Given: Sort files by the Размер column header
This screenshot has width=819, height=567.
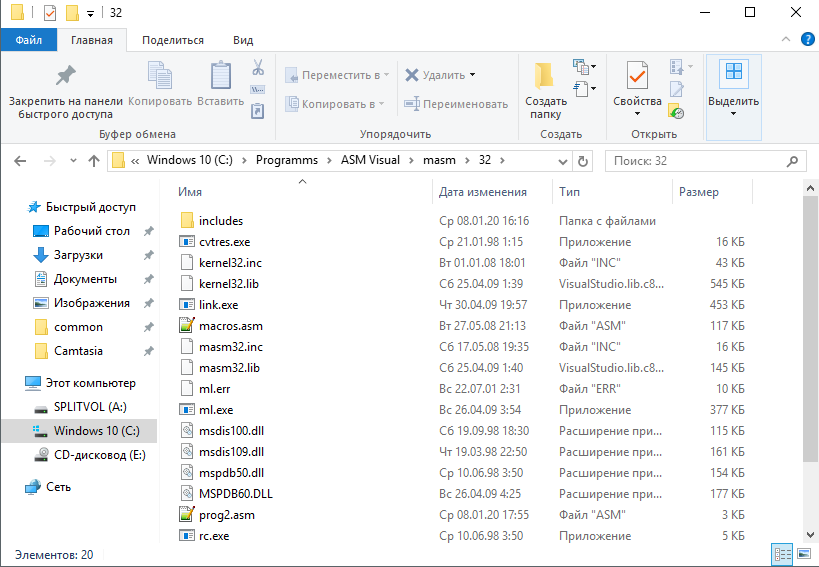Looking at the screenshot, I should pos(698,192).
